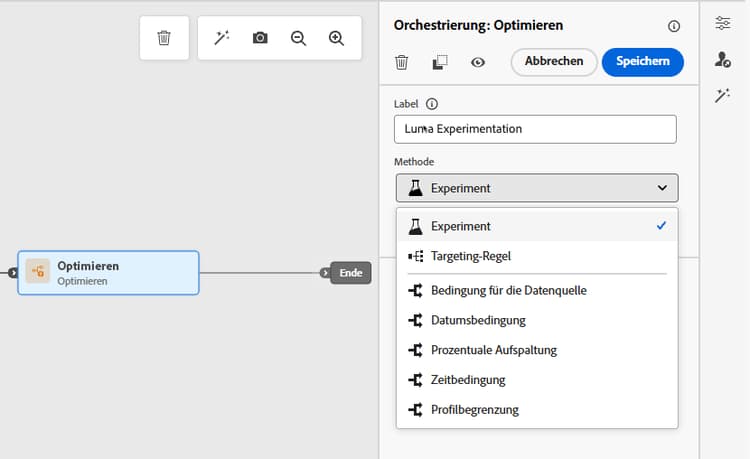Select the Optimieren node on canvas

click(109, 273)
